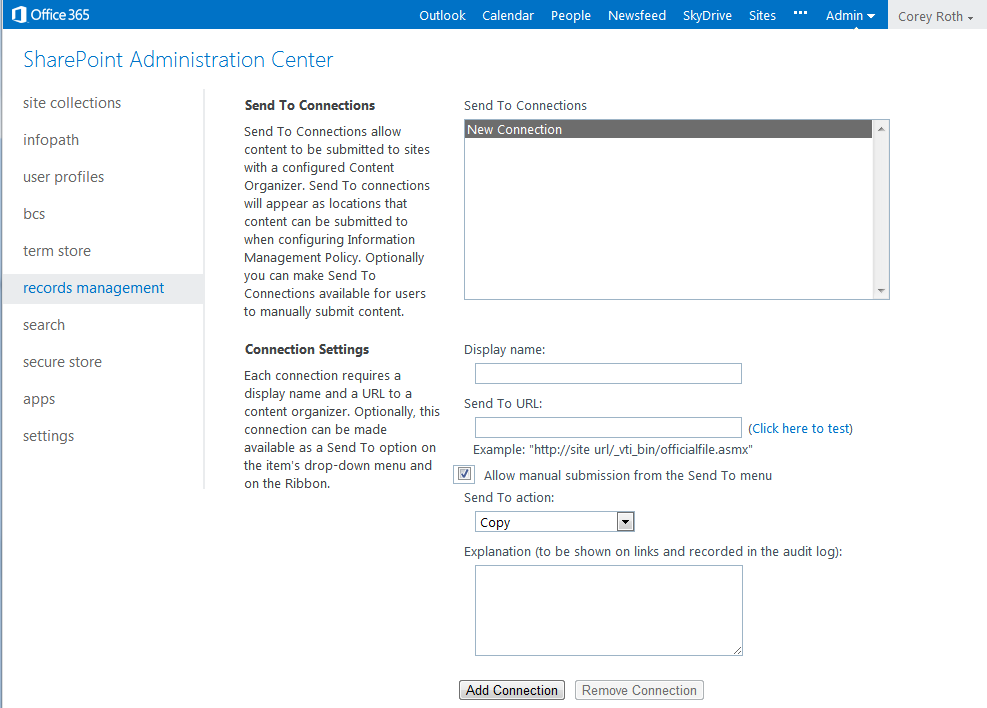Click the ellipsis more-links icon
The width and height of the screenshot is (987, 708).
click(x=800, y=13)
